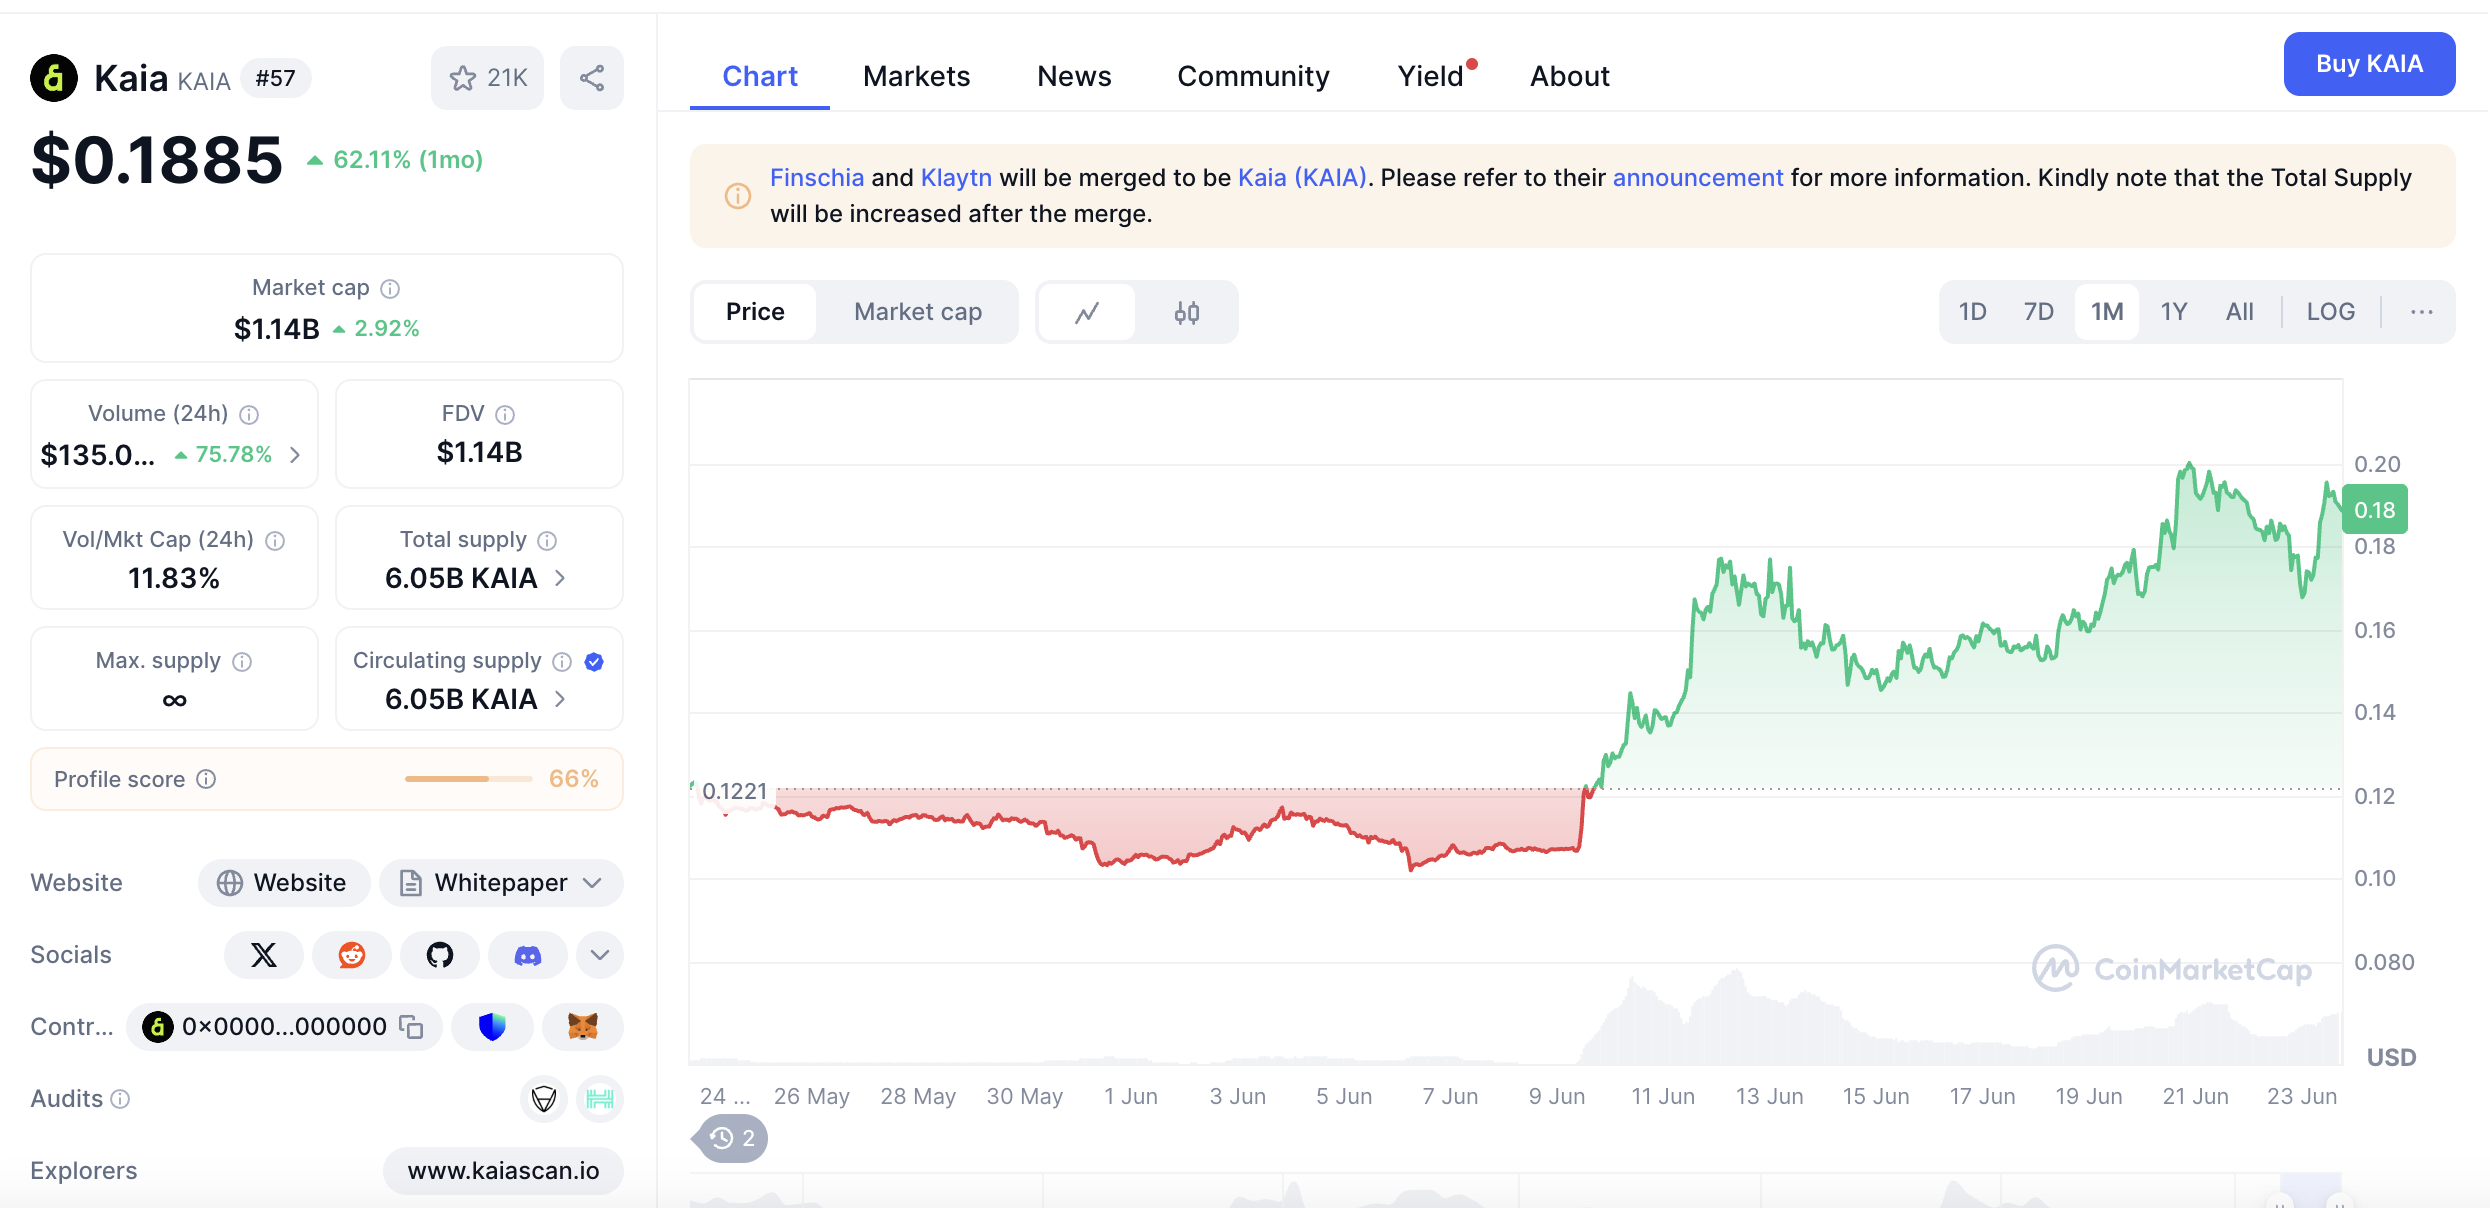Viewport: 2490px width, 1208px height.
Task: Copy the contract address
Action: coord(411,1027)
